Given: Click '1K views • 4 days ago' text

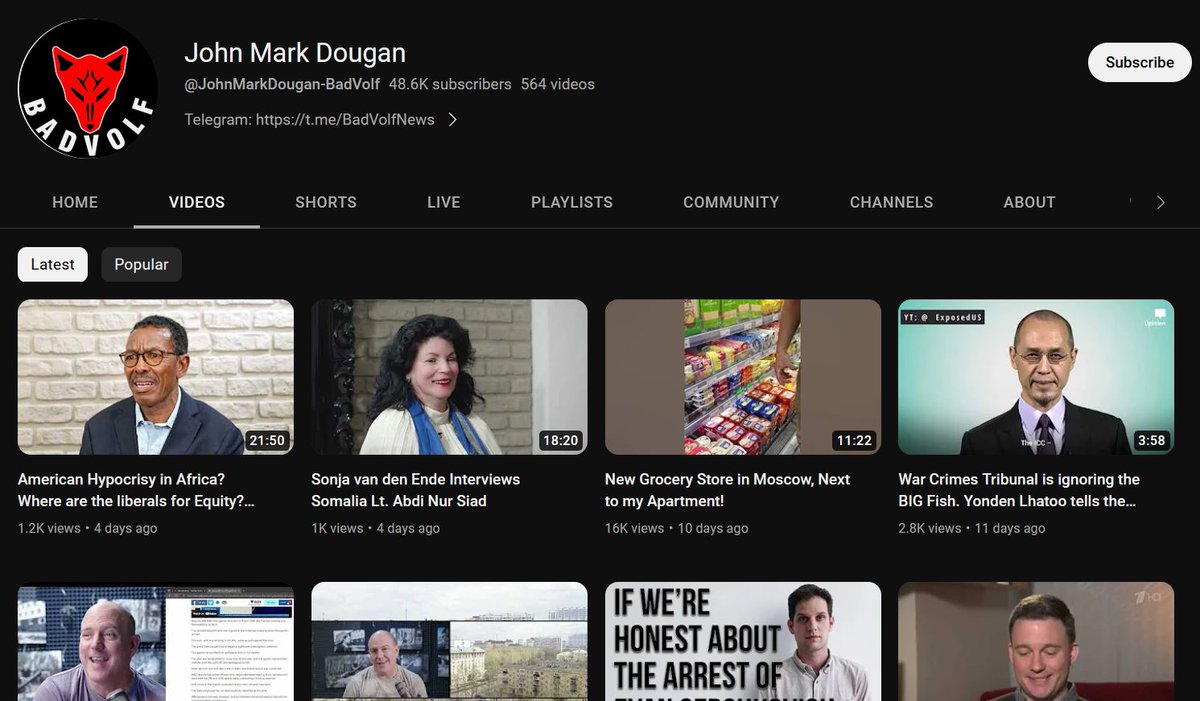Looking at the screenshot, I should [x=376, y=528].
